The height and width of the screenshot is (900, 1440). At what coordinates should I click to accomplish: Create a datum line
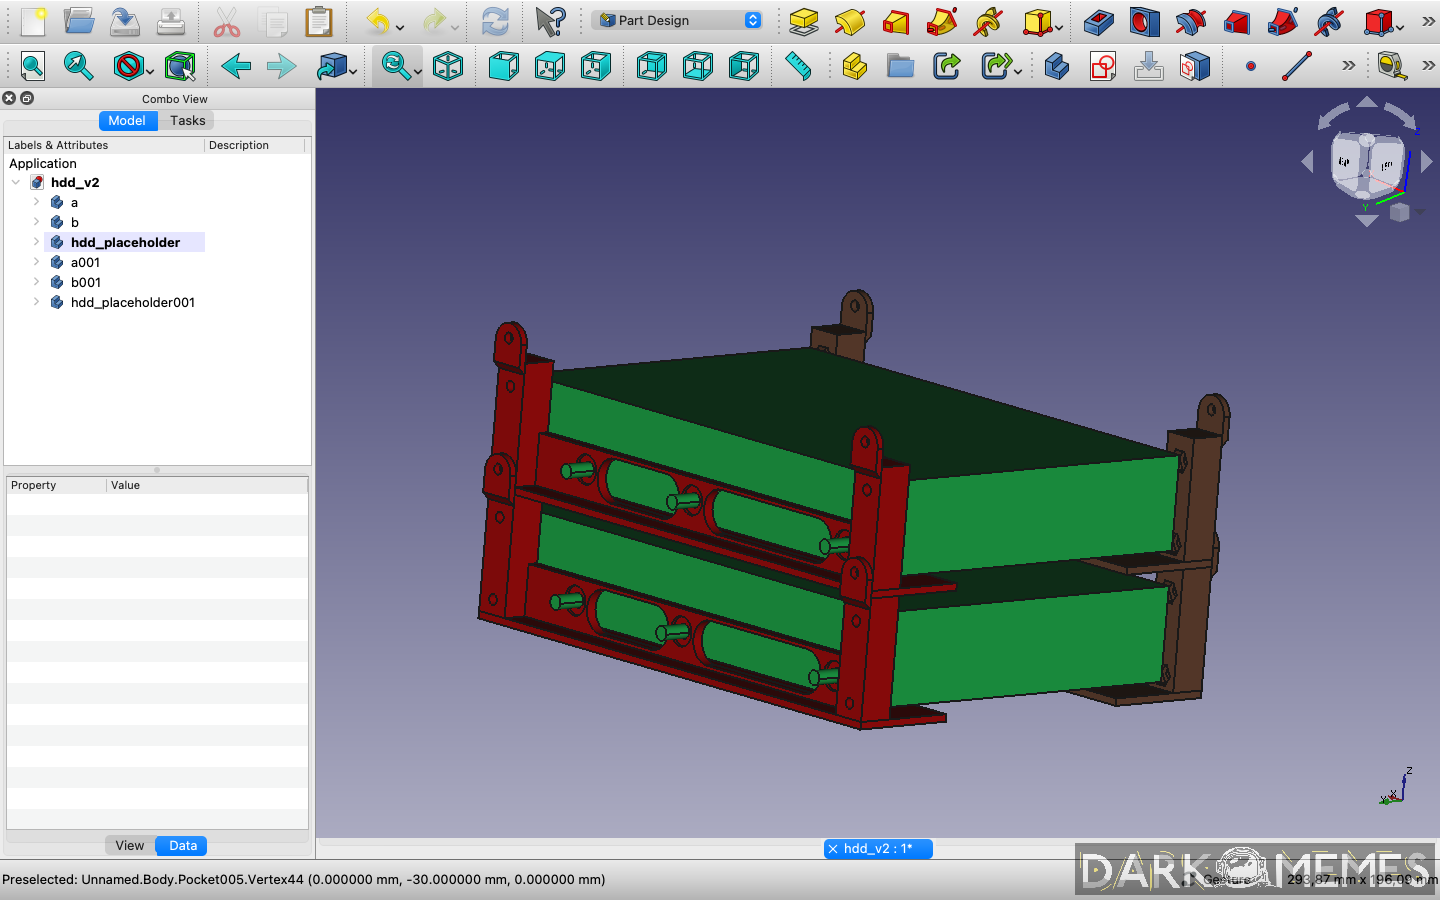point(1297,67)
